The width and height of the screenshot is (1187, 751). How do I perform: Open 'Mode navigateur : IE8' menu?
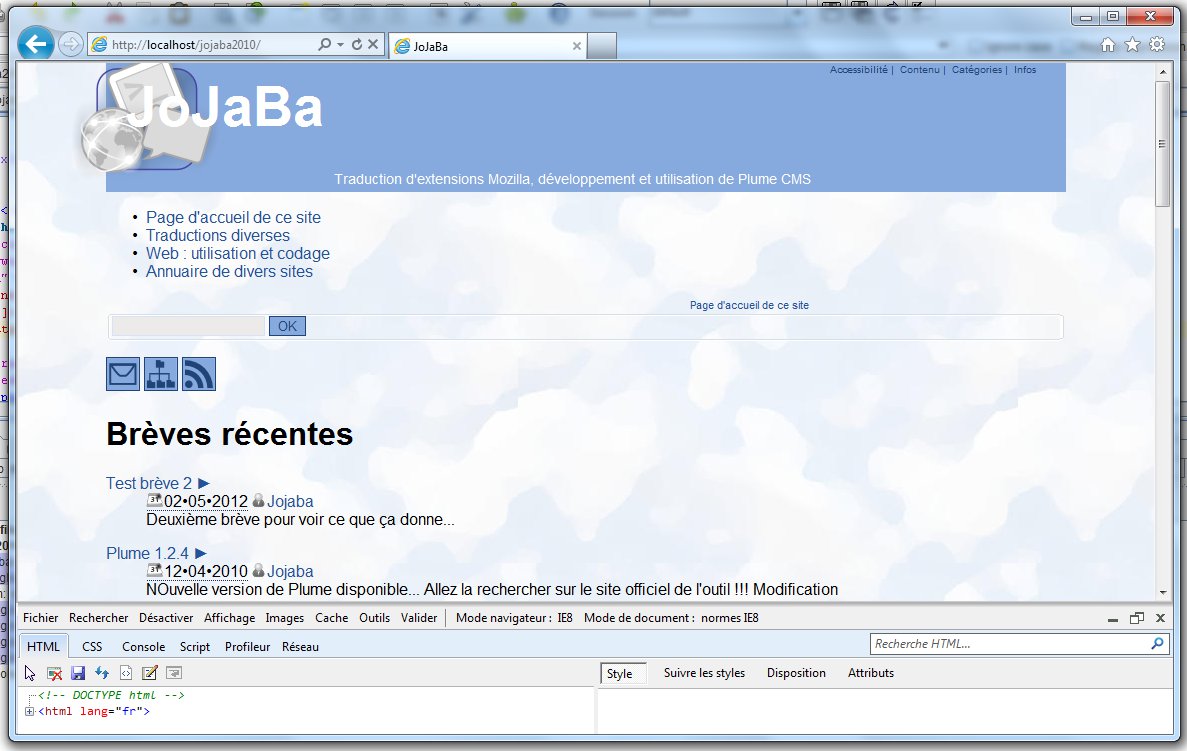(514, 618)
